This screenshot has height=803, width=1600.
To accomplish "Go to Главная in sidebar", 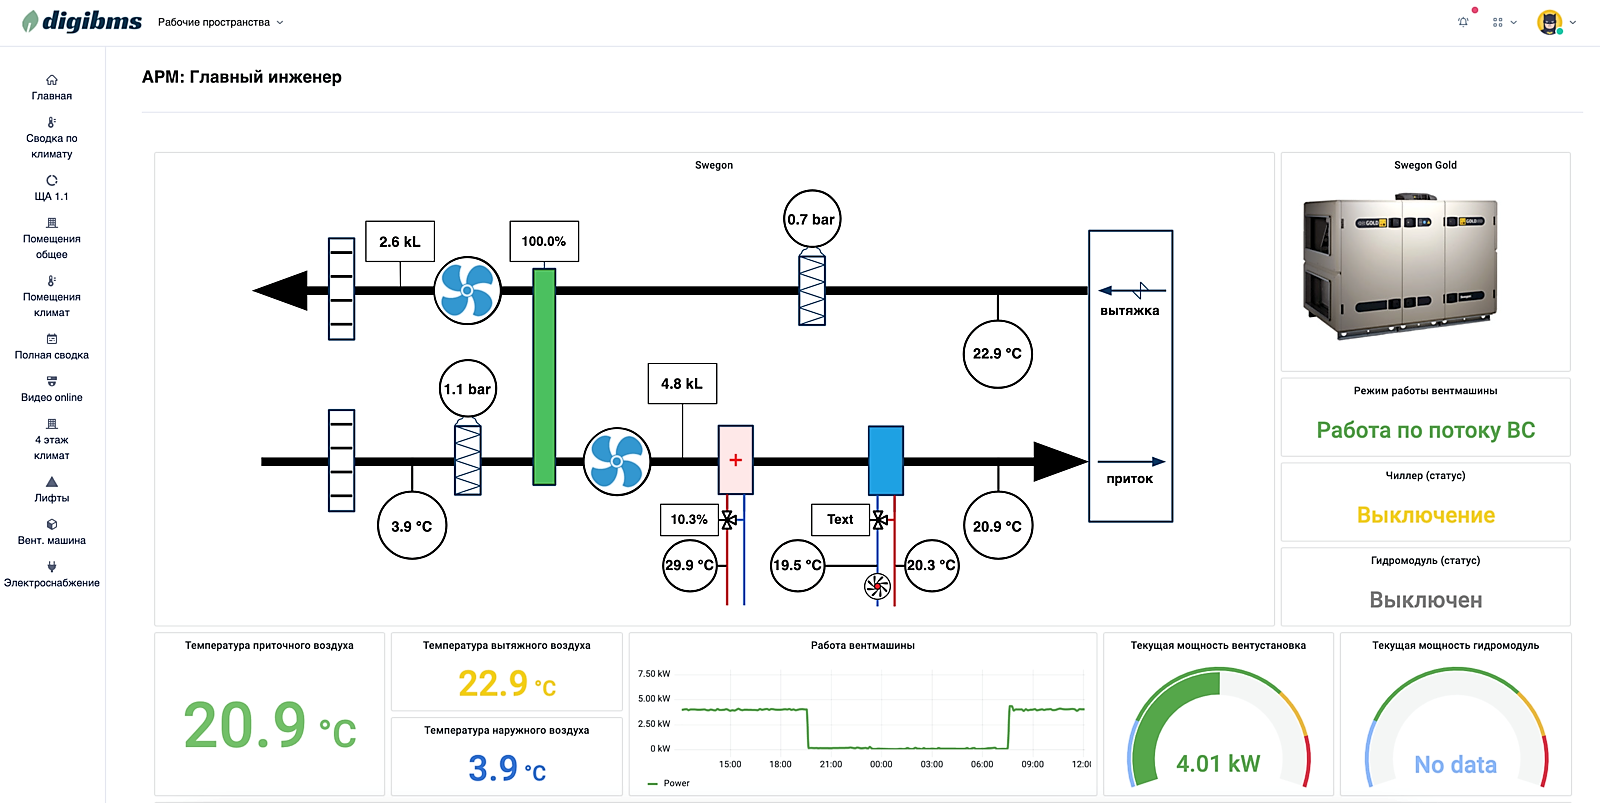I will pos(52,88).
